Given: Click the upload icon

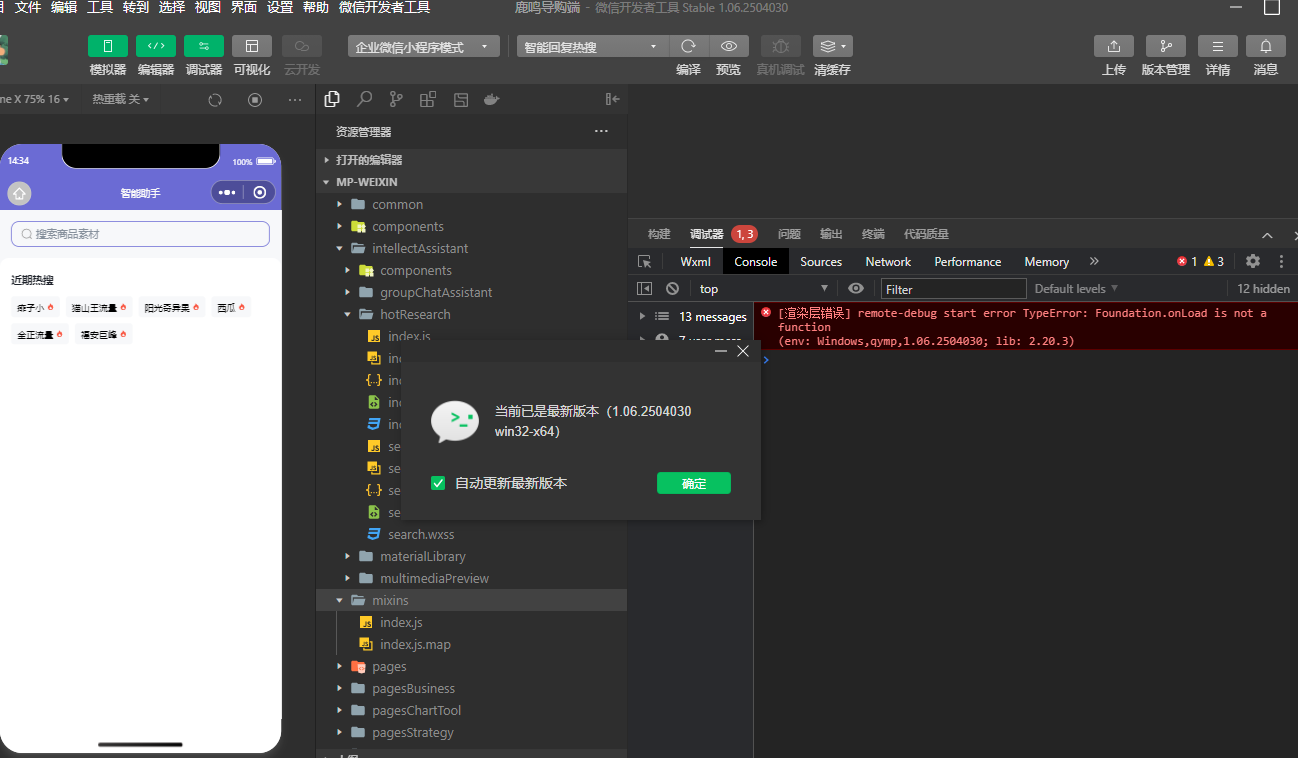Looking at the screenshot, I should [x=1114, y=46].
